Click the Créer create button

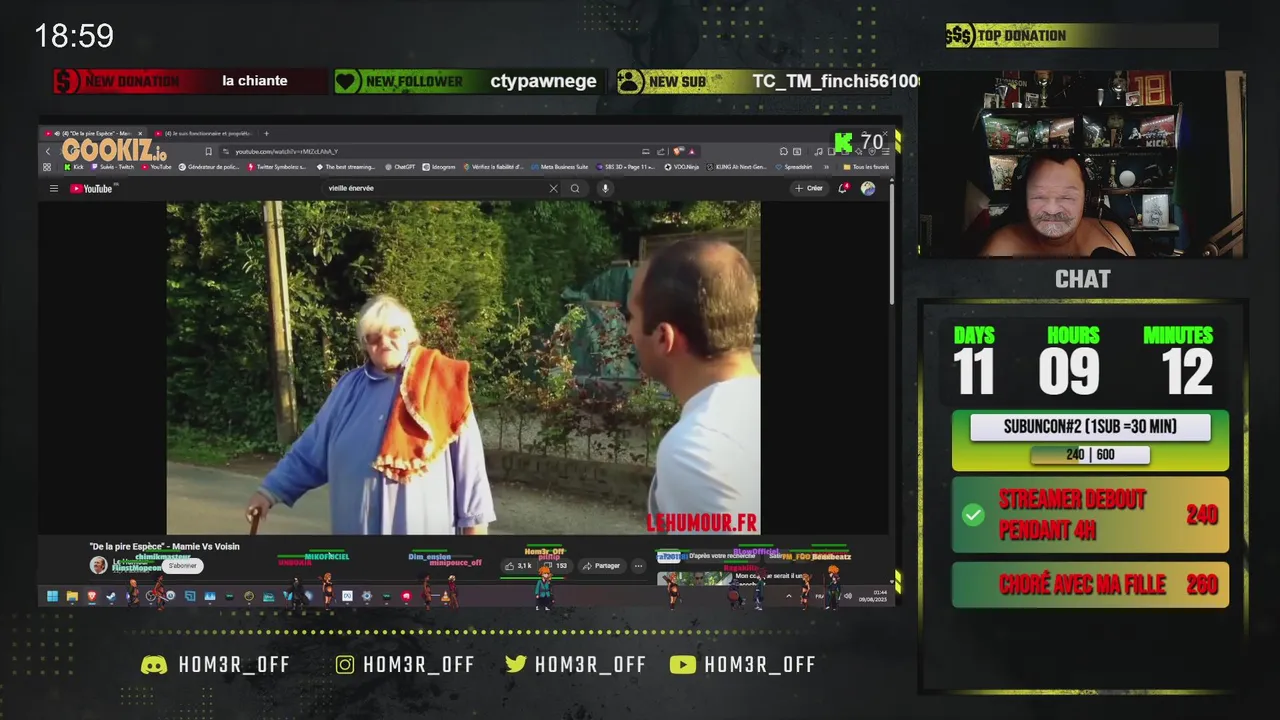coord(810,188)
